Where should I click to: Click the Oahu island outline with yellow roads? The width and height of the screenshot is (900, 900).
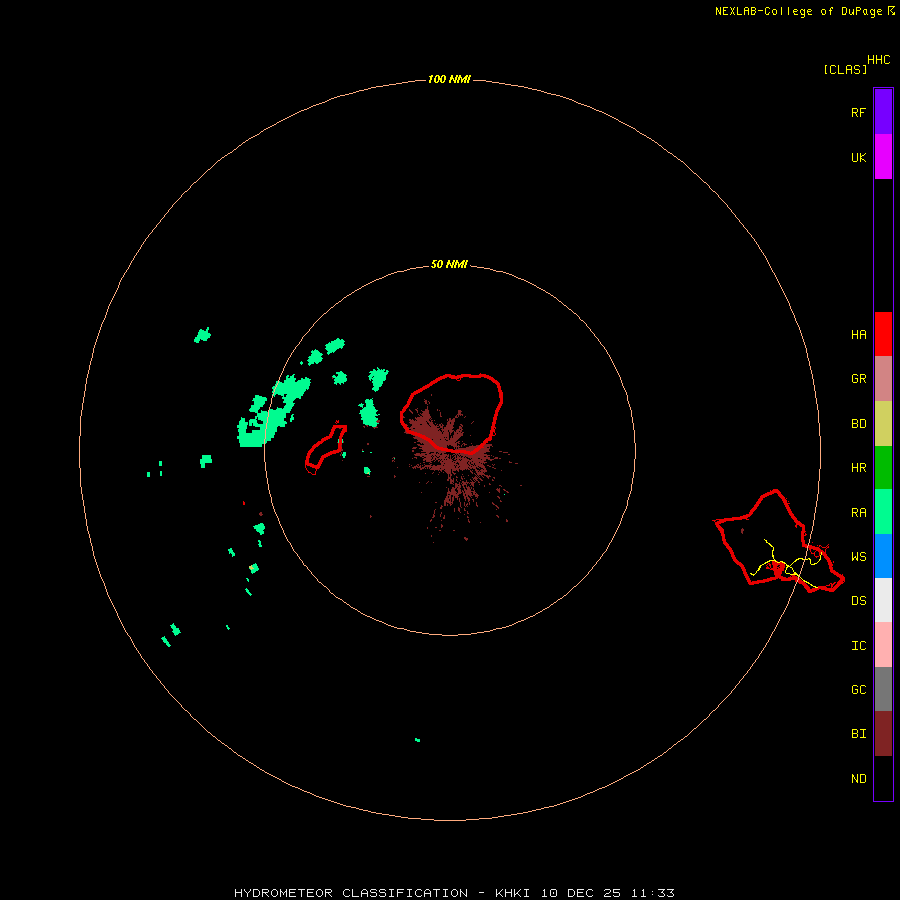(778, 541)
